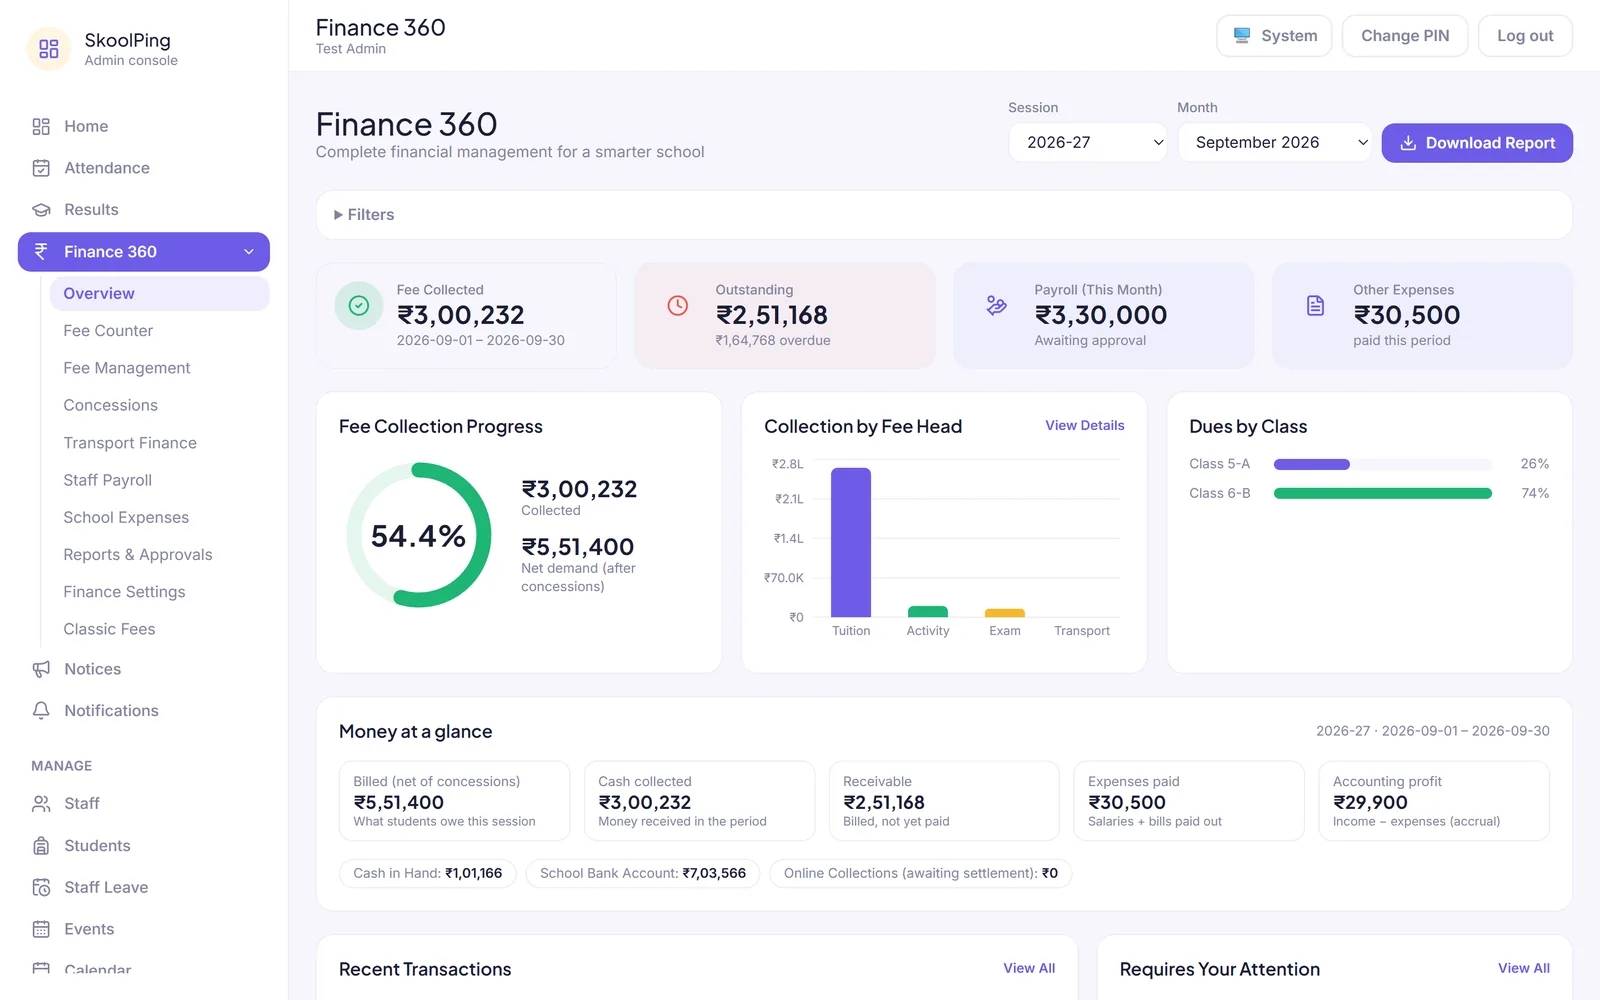View All recent transactions
Screen dimensions: 1600x1000
[1029, 969]
